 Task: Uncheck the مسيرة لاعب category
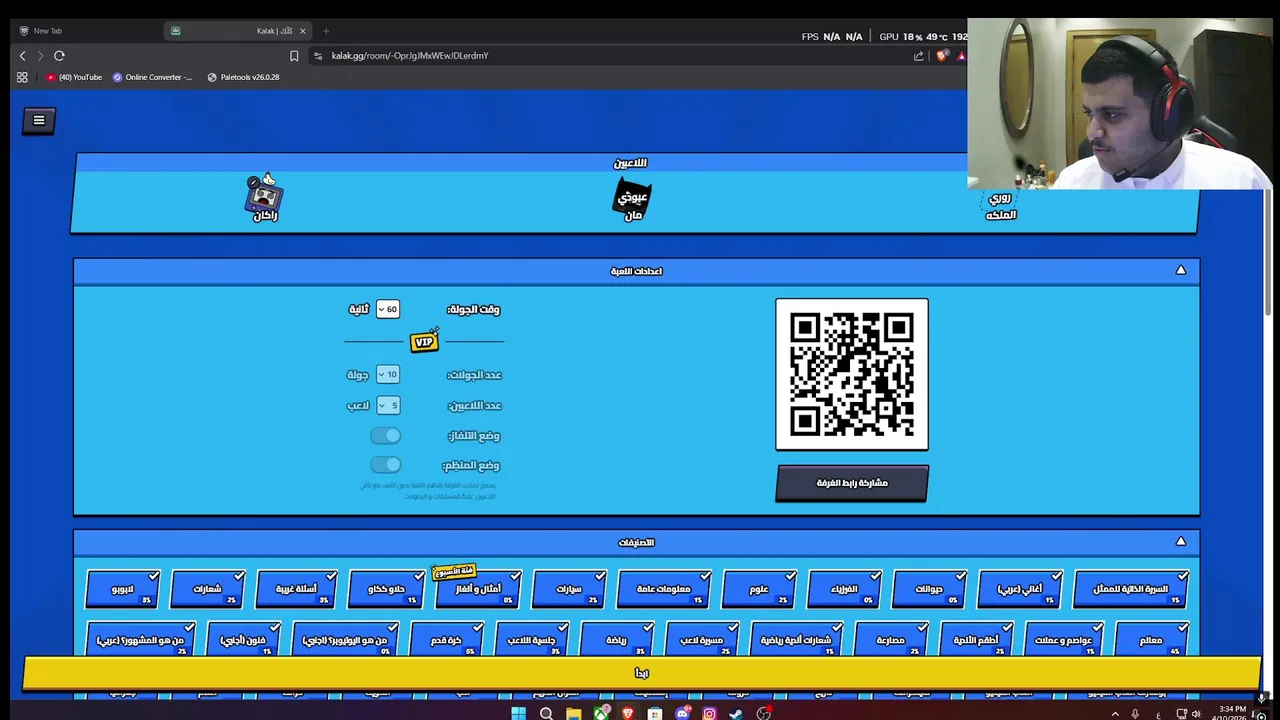click(x=701, y=640)
